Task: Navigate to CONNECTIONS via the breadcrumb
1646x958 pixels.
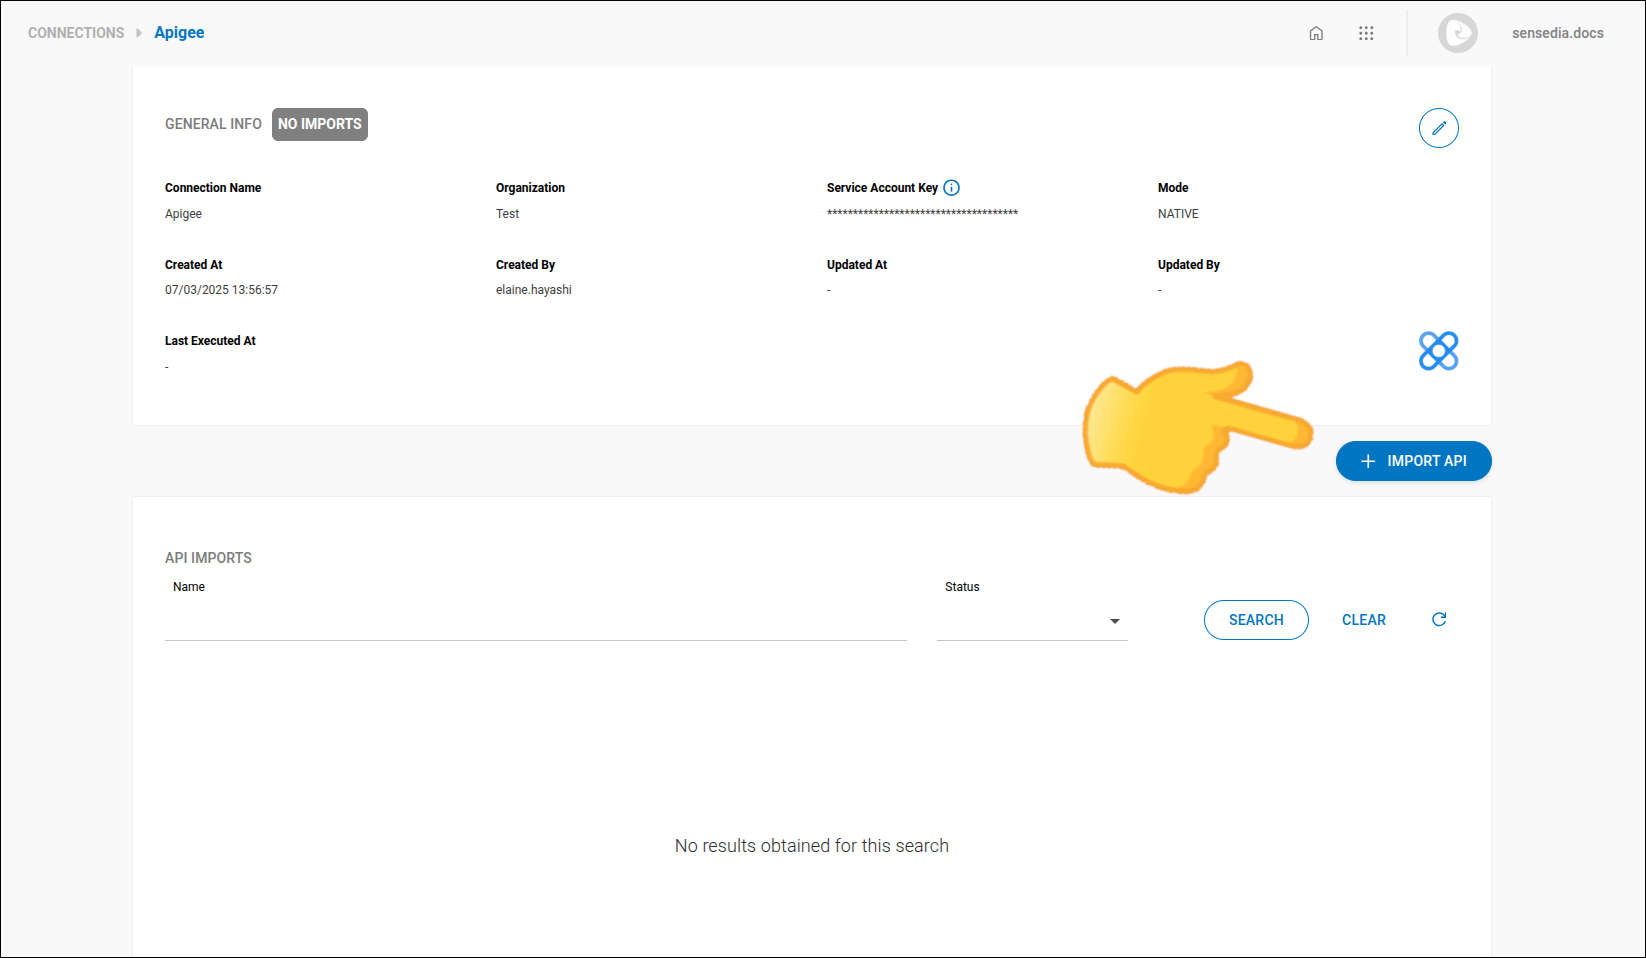Action: click(x=75, y=32)
